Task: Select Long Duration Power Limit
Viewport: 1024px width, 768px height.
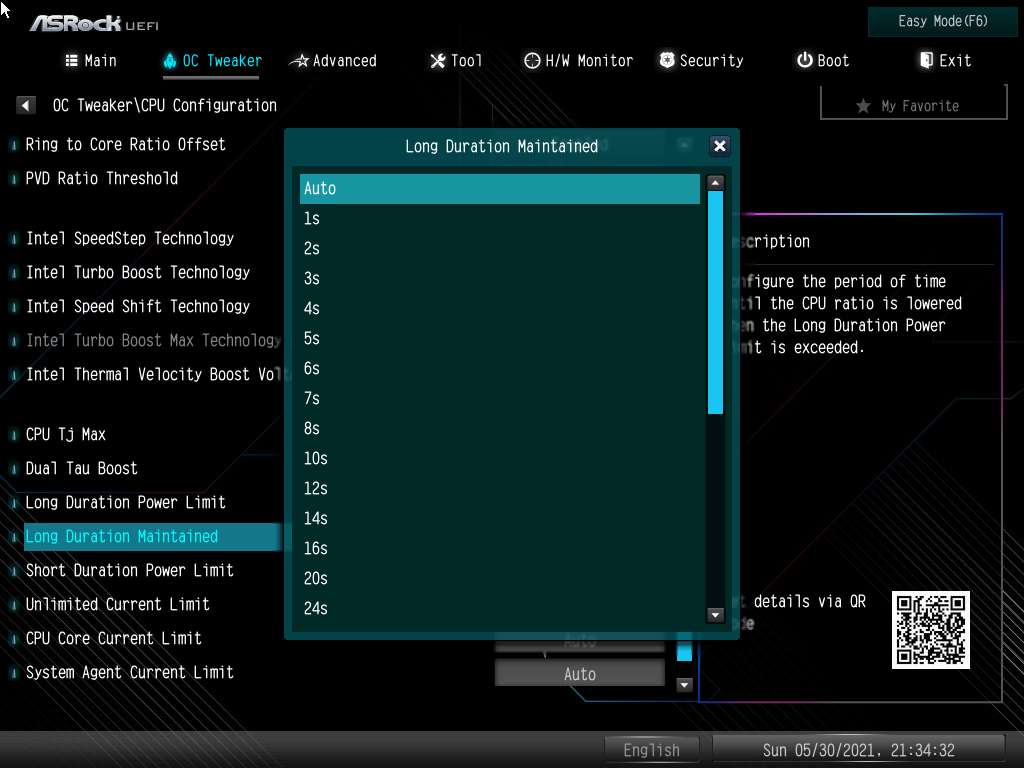Action: pos(125,502)
